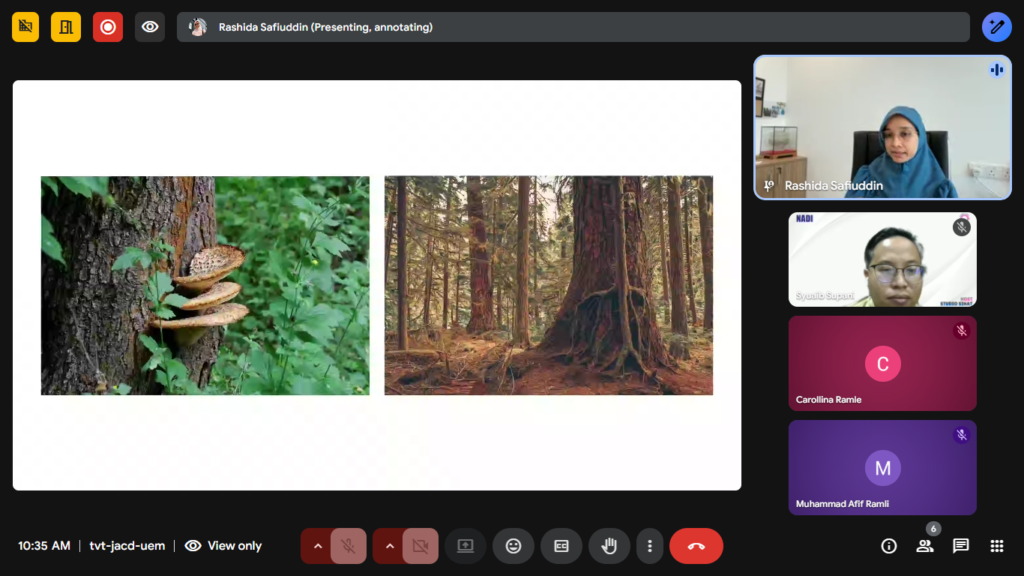The height and width of the screenshot is (576, 1024).
Task: Turn on the camera
Action: click(420, 546)
